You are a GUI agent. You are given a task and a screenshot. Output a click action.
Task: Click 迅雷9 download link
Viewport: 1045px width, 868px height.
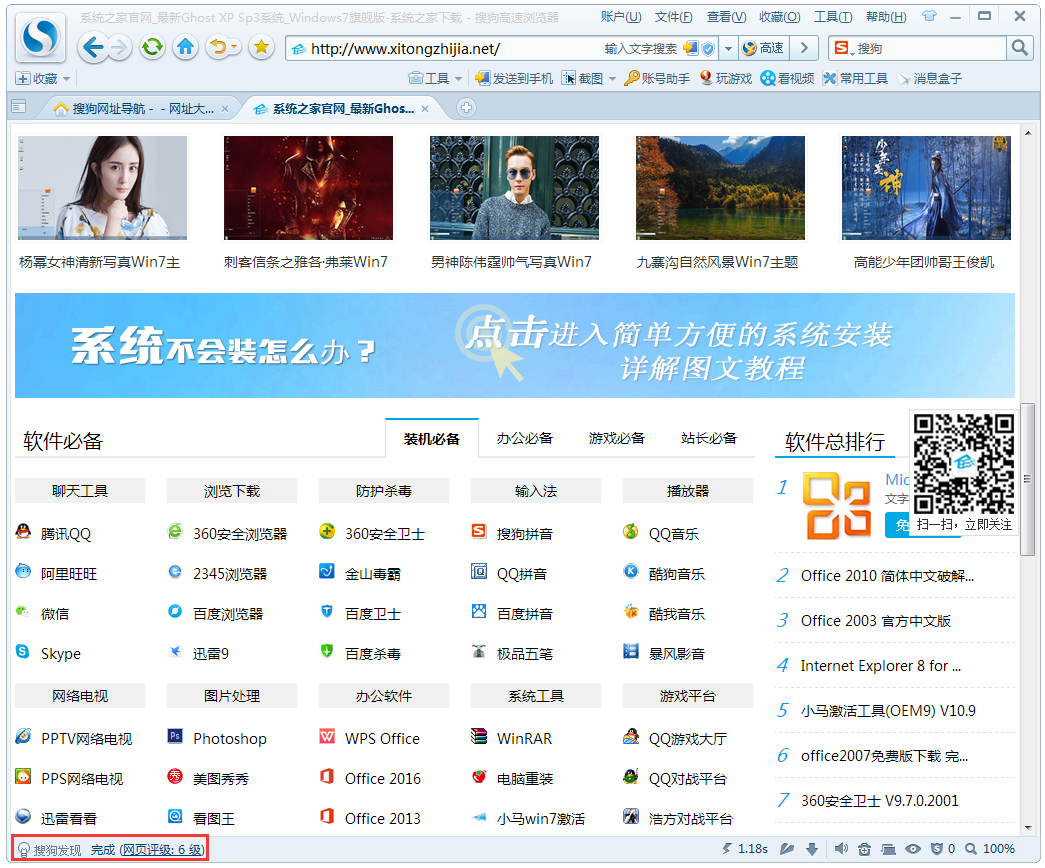tap(211, 653)
